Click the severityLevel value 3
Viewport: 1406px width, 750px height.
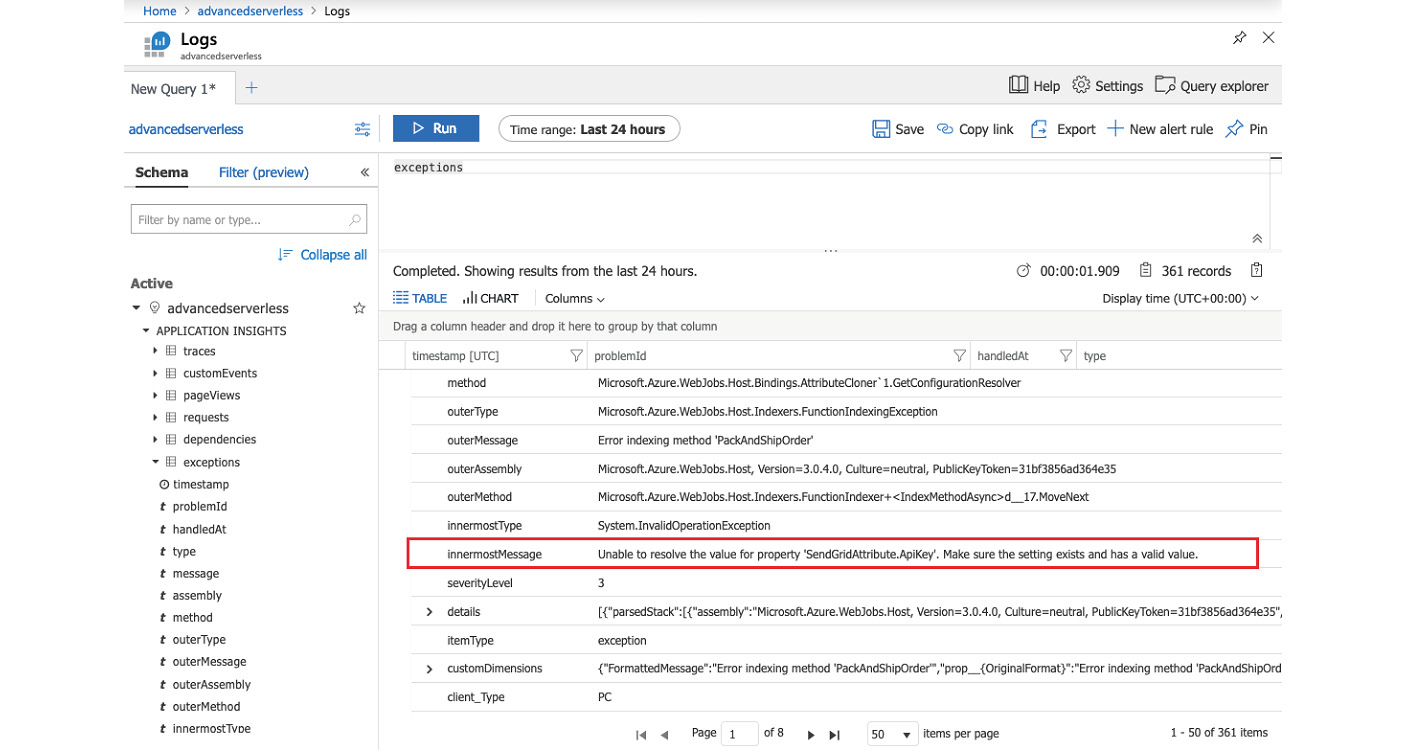tap(601, 583)
